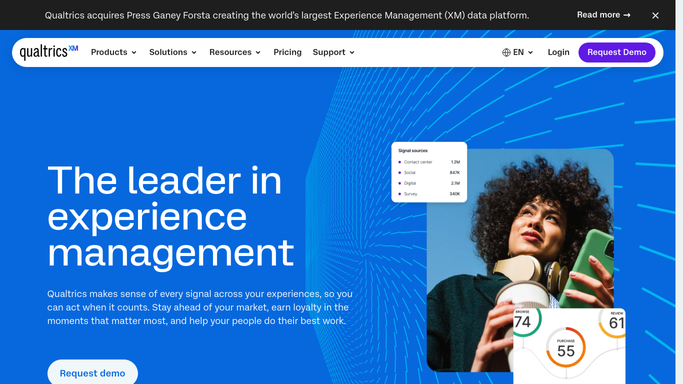Click the Review 61 score gauge

pyautogui.click(x=613, y=323)
